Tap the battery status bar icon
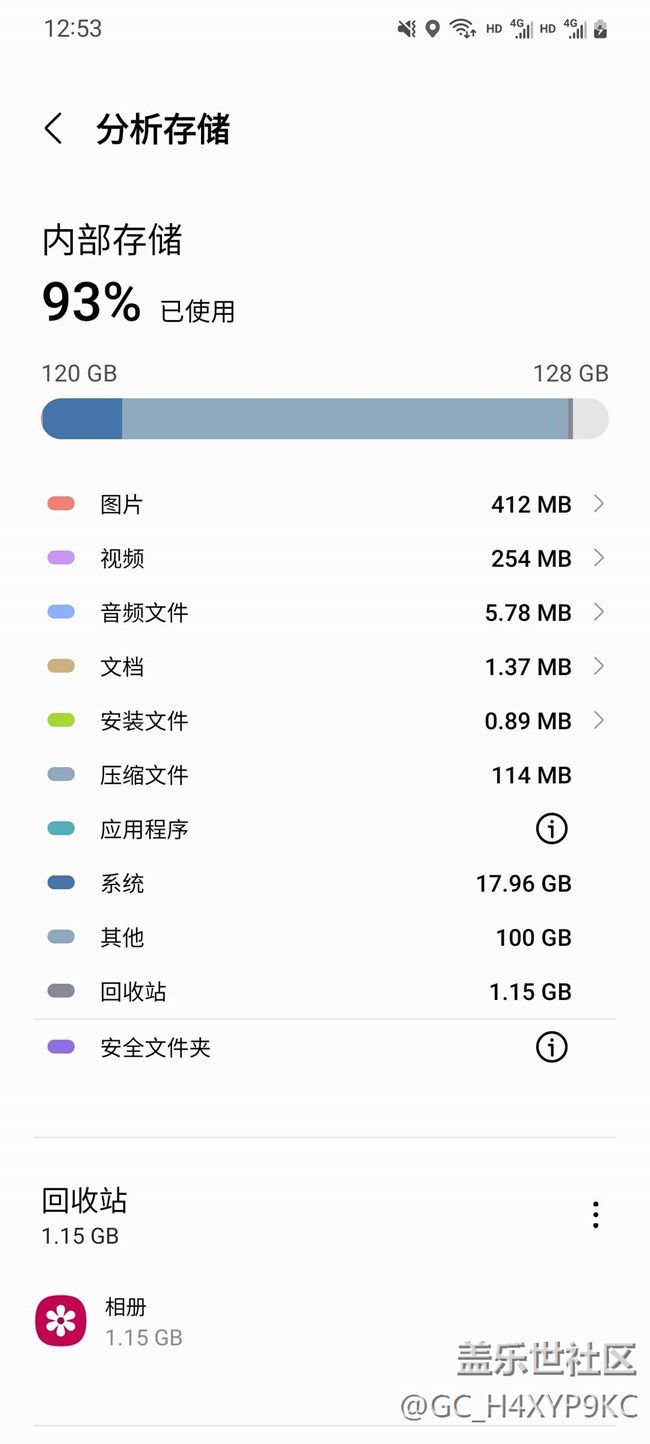 point(600,29)
